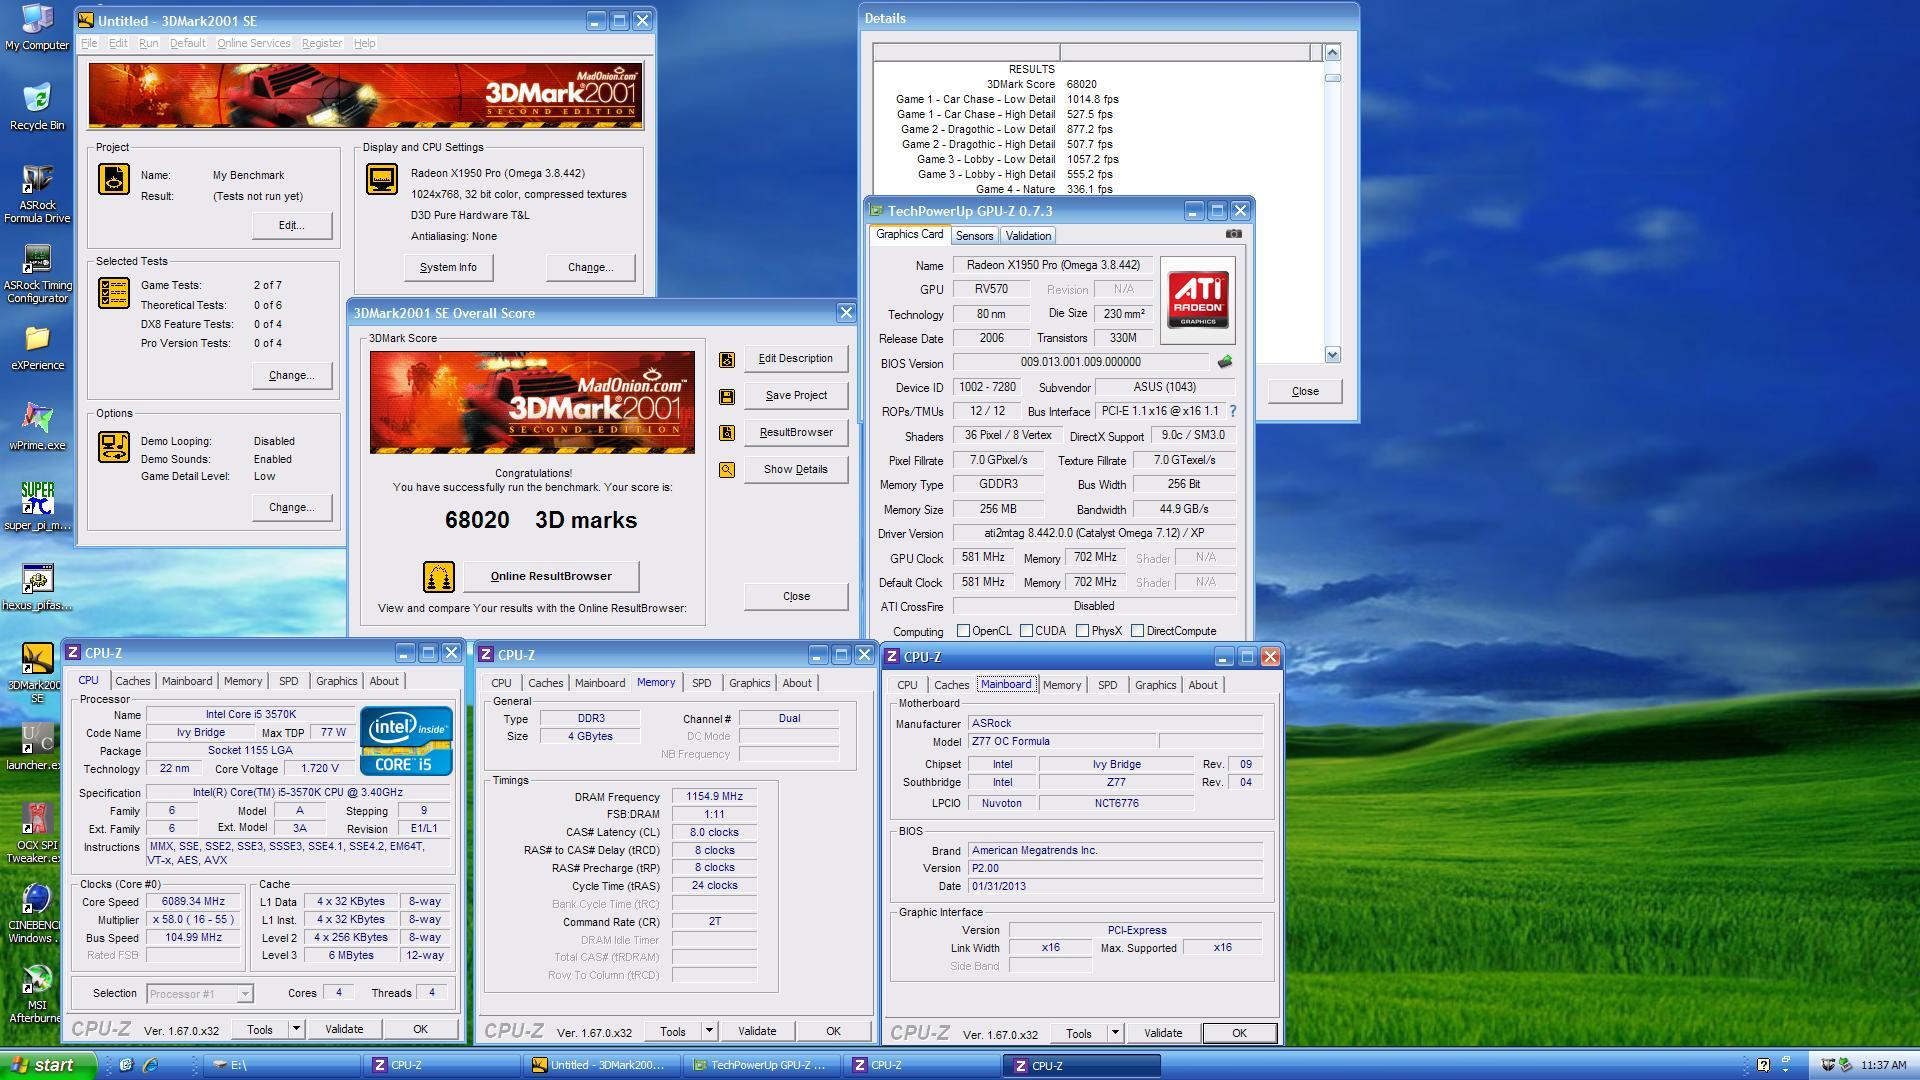Click the 3DMark2001 banner image

(365, 96)
